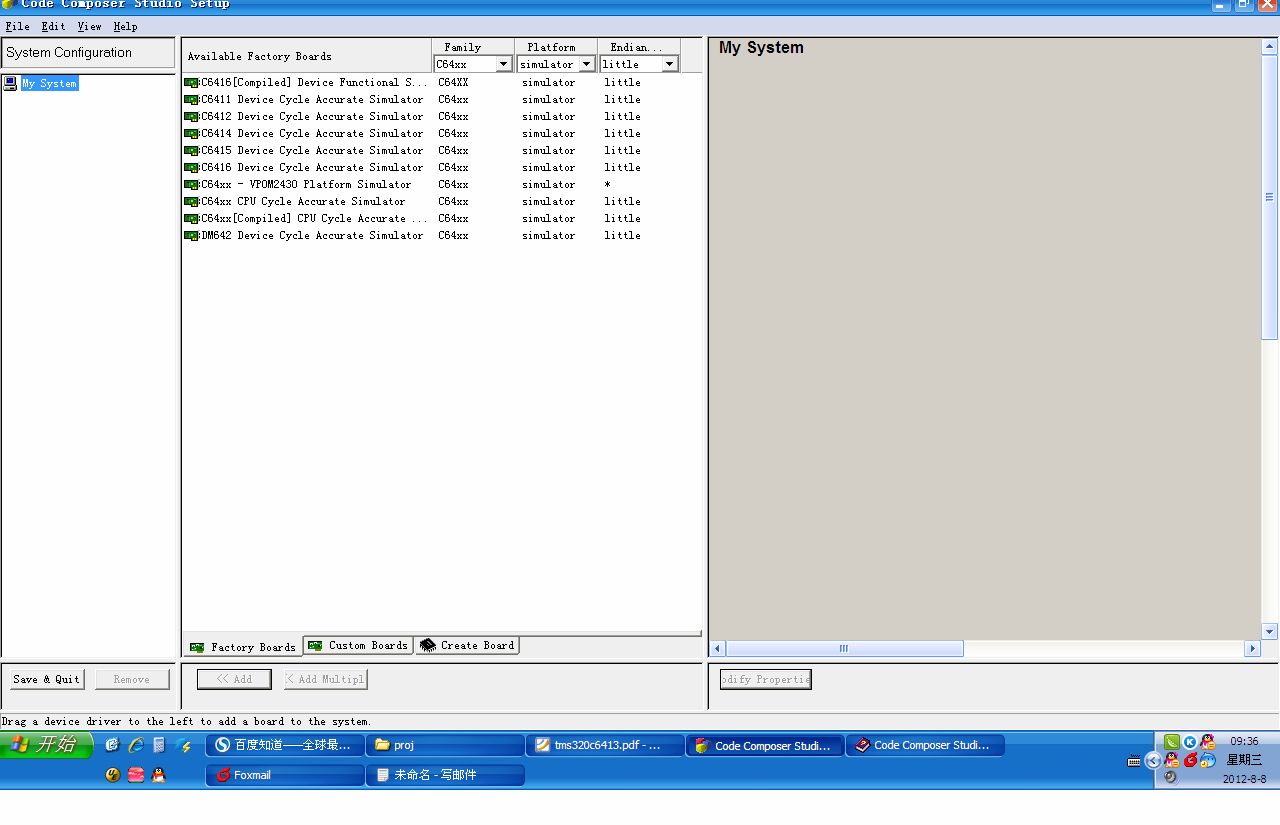This screenshot has width=1280, height=825.
Task: Open the Windows Start button
Action: [46, 745]
